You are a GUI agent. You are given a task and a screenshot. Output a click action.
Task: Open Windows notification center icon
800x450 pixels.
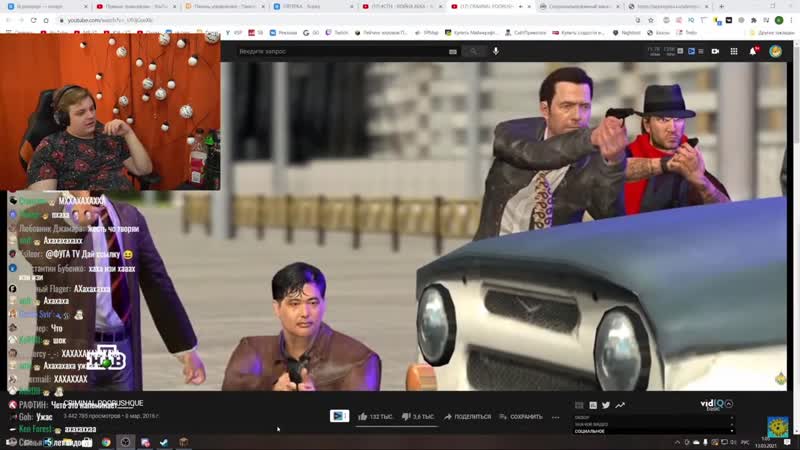coord(787,442)
